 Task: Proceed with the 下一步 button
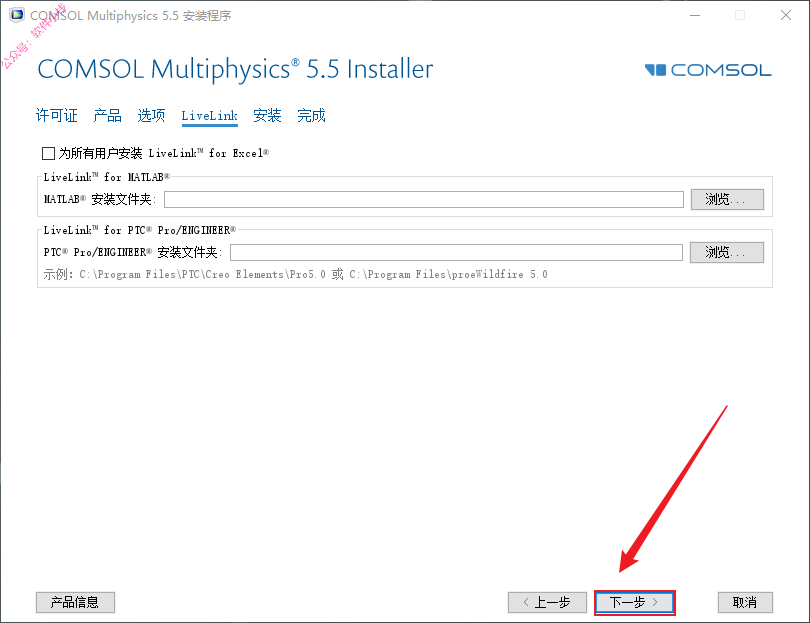click(x=634, y=602)
